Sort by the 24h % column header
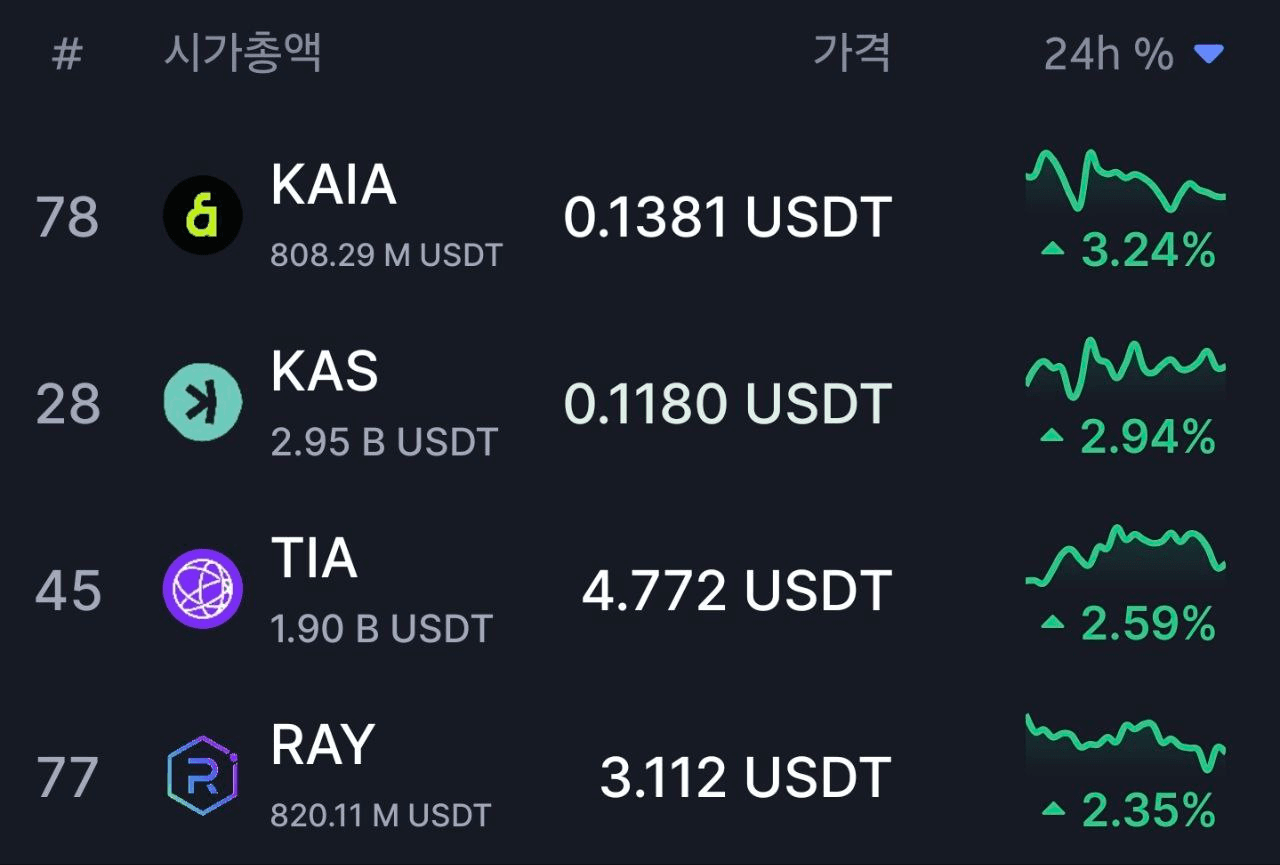Screen dimensions: 1280x865 pyautogui.click(x=1108, y=54)
